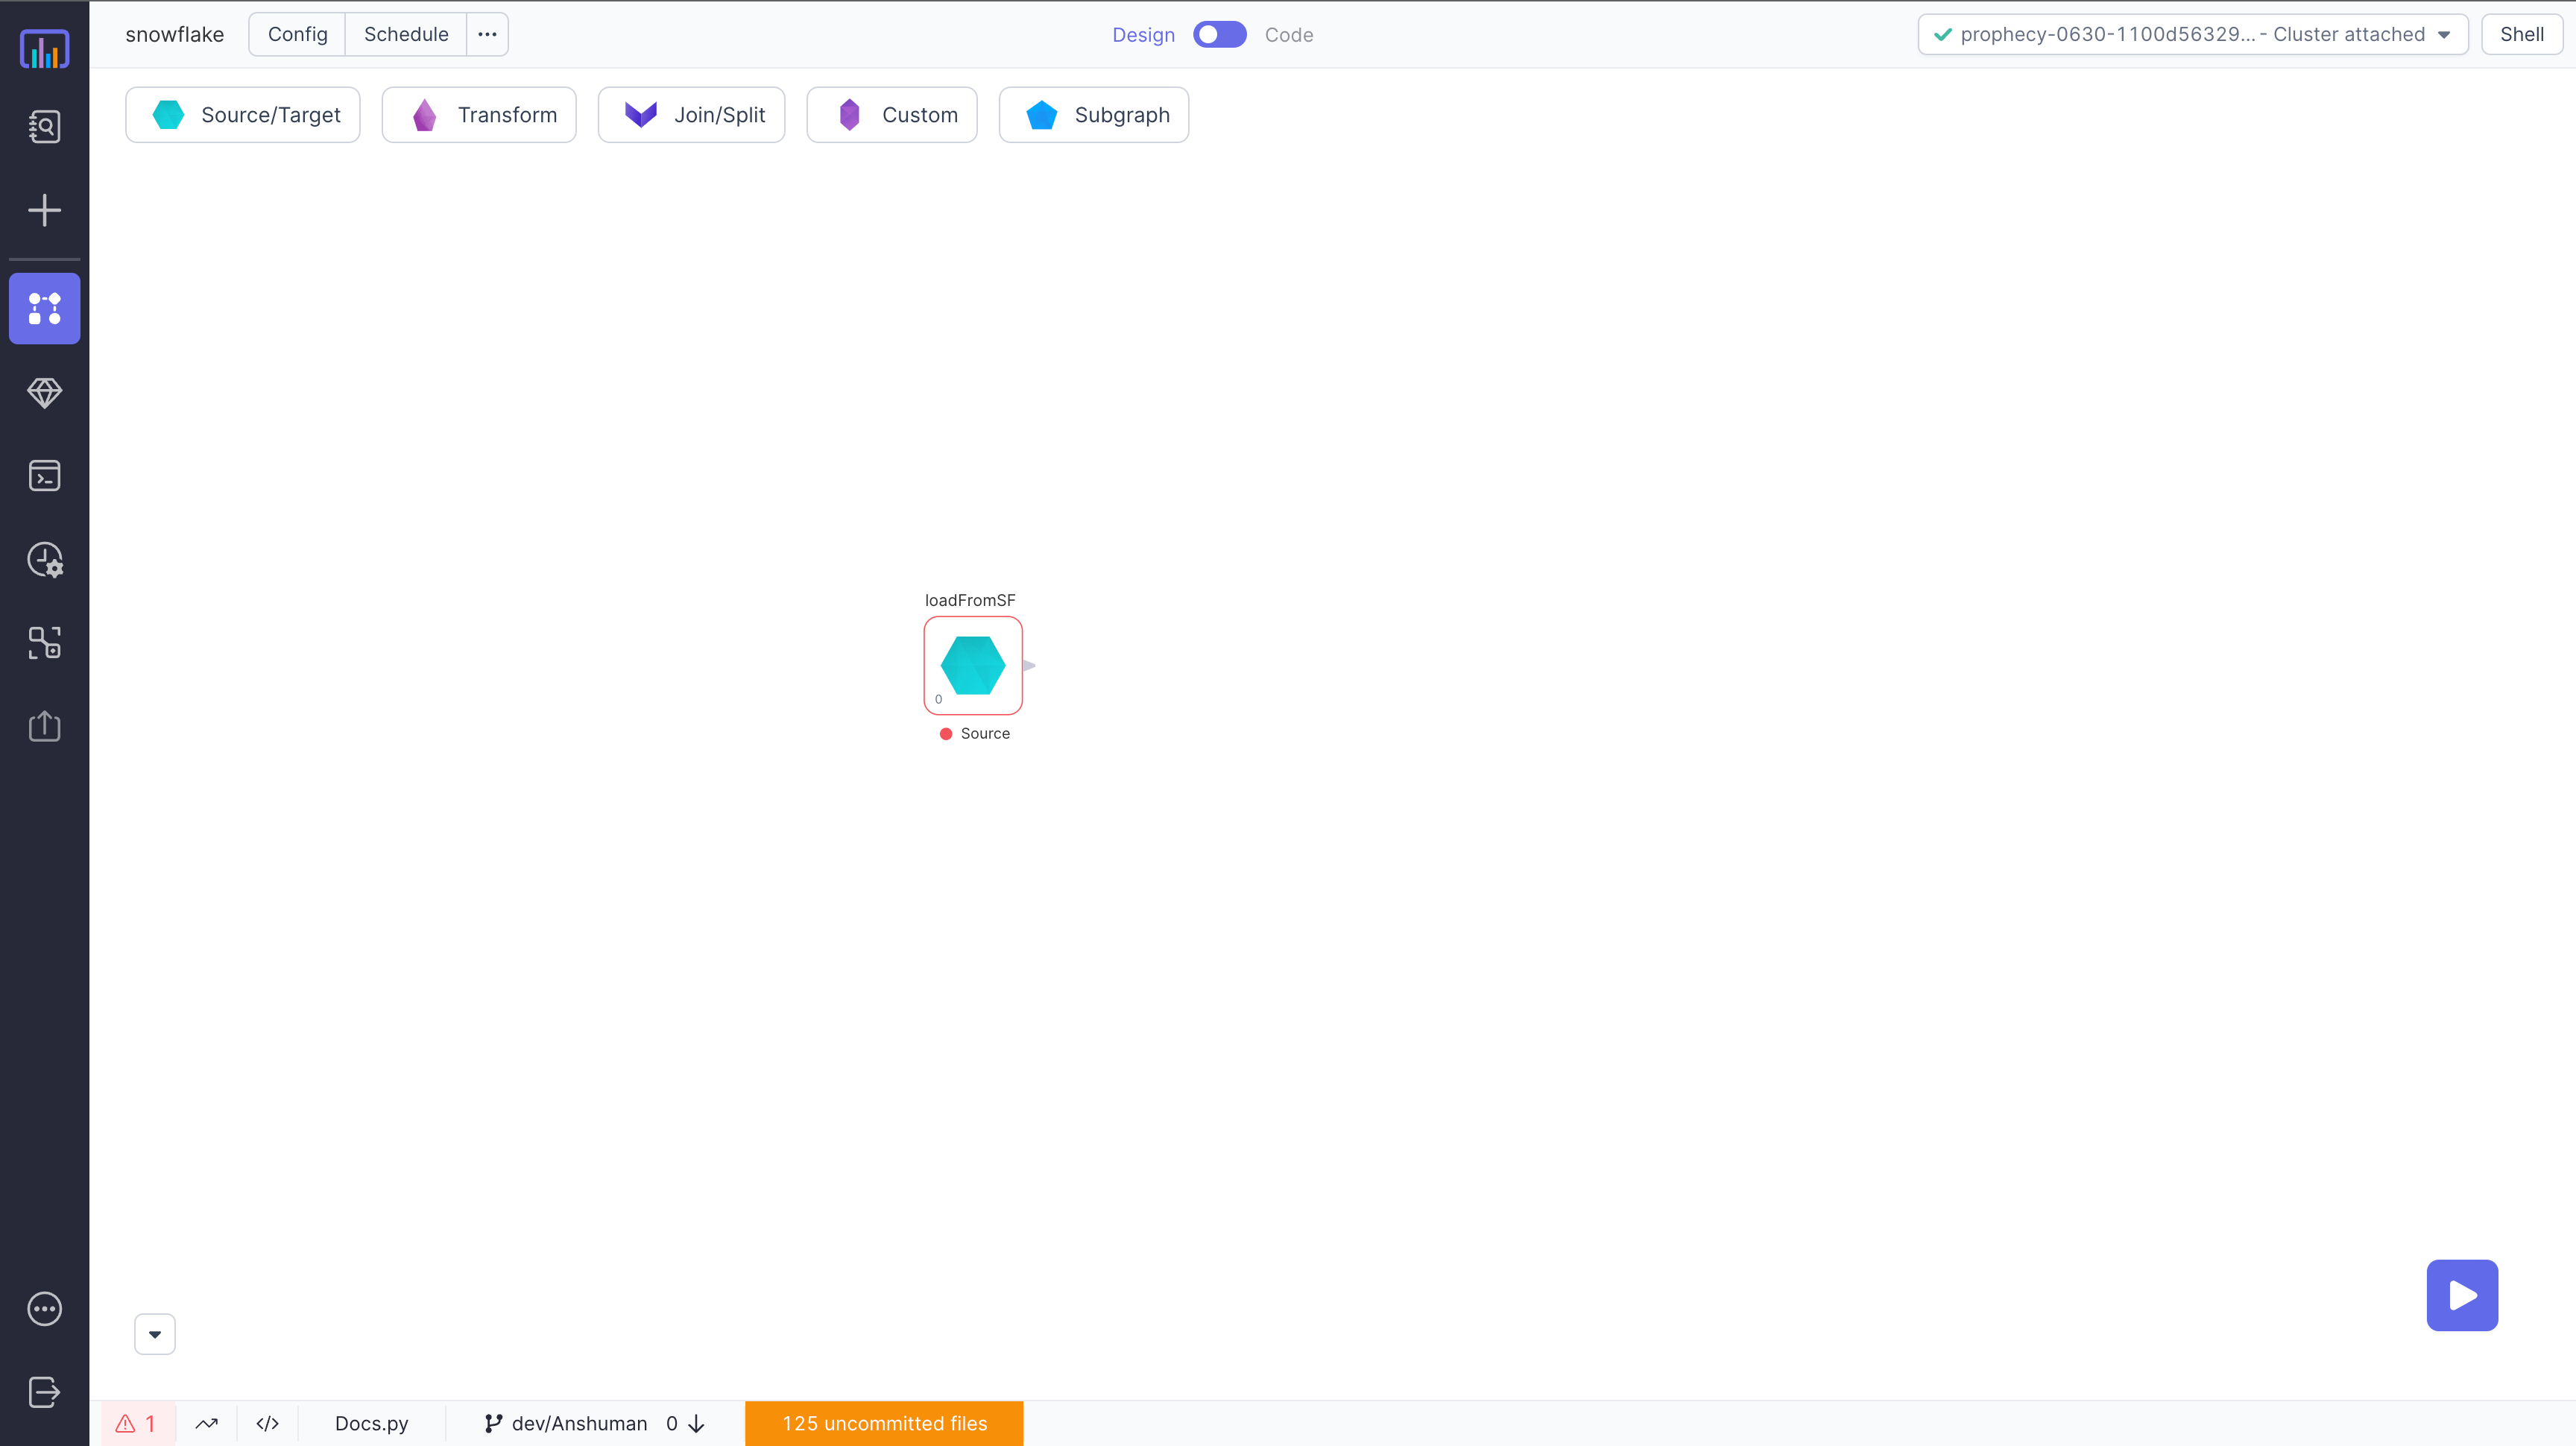Open the Source/Target gem palette
This screenshot has width=2576, height=1446.
243,115
